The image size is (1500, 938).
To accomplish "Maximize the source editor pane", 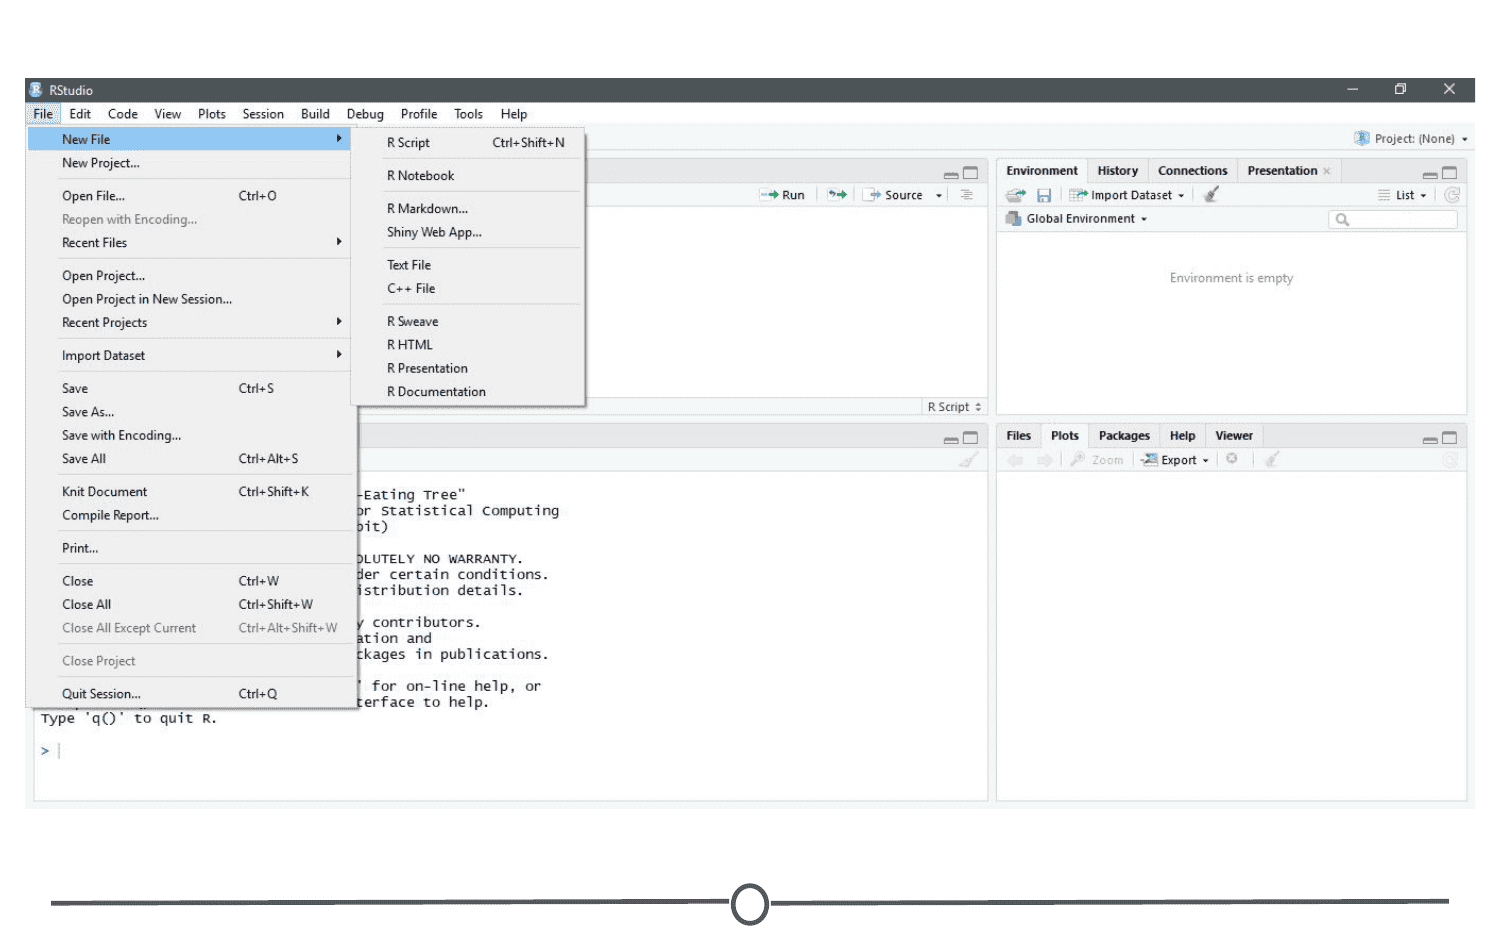I will (x=970, y=173).
